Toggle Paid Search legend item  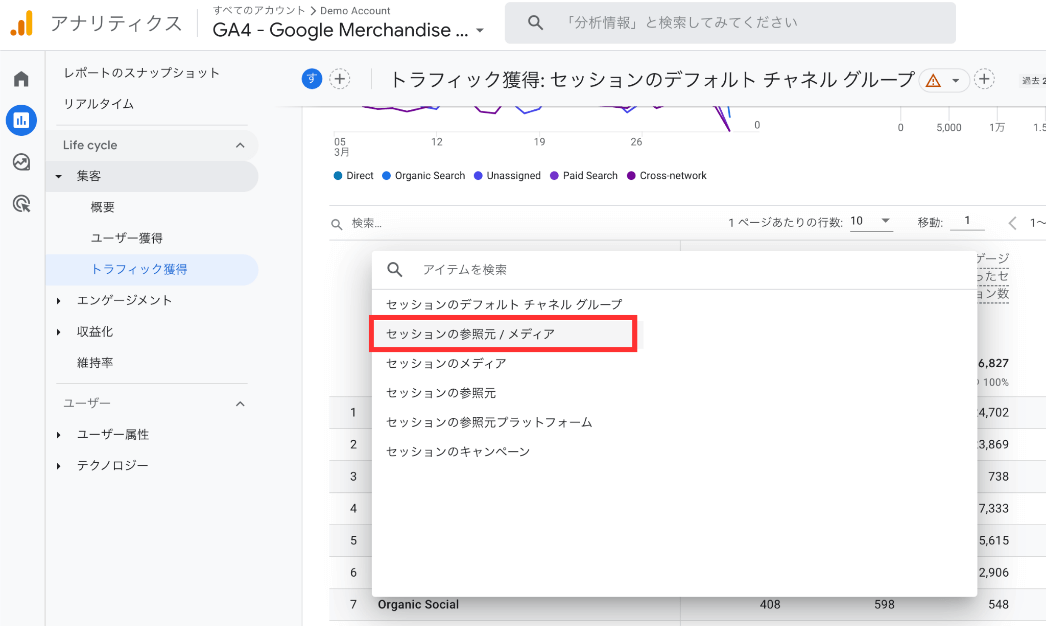pos(584,176)
